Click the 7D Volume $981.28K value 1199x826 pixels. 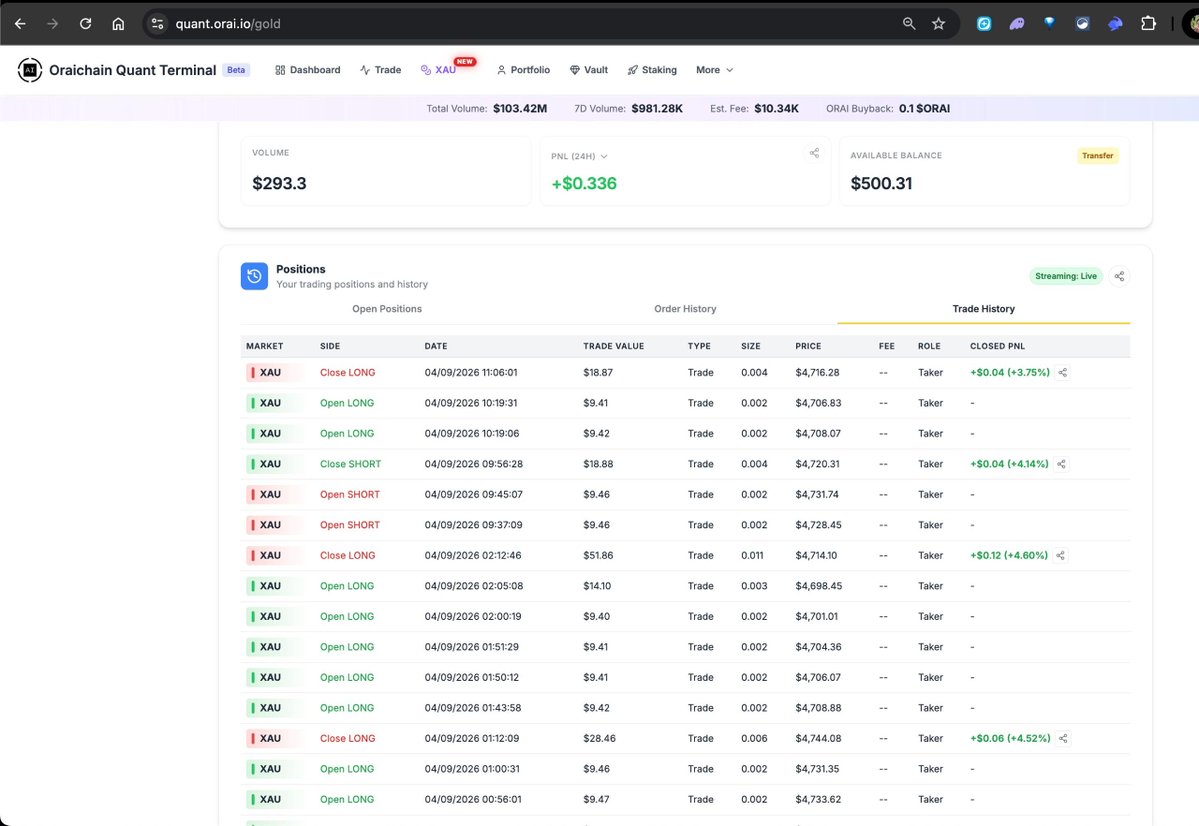coord(657,109)
